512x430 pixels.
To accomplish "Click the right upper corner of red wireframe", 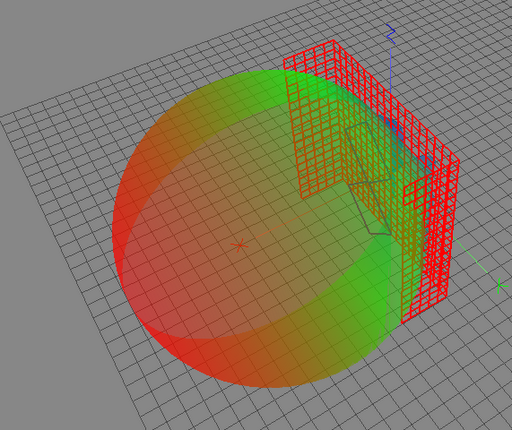I will point(459,161).
